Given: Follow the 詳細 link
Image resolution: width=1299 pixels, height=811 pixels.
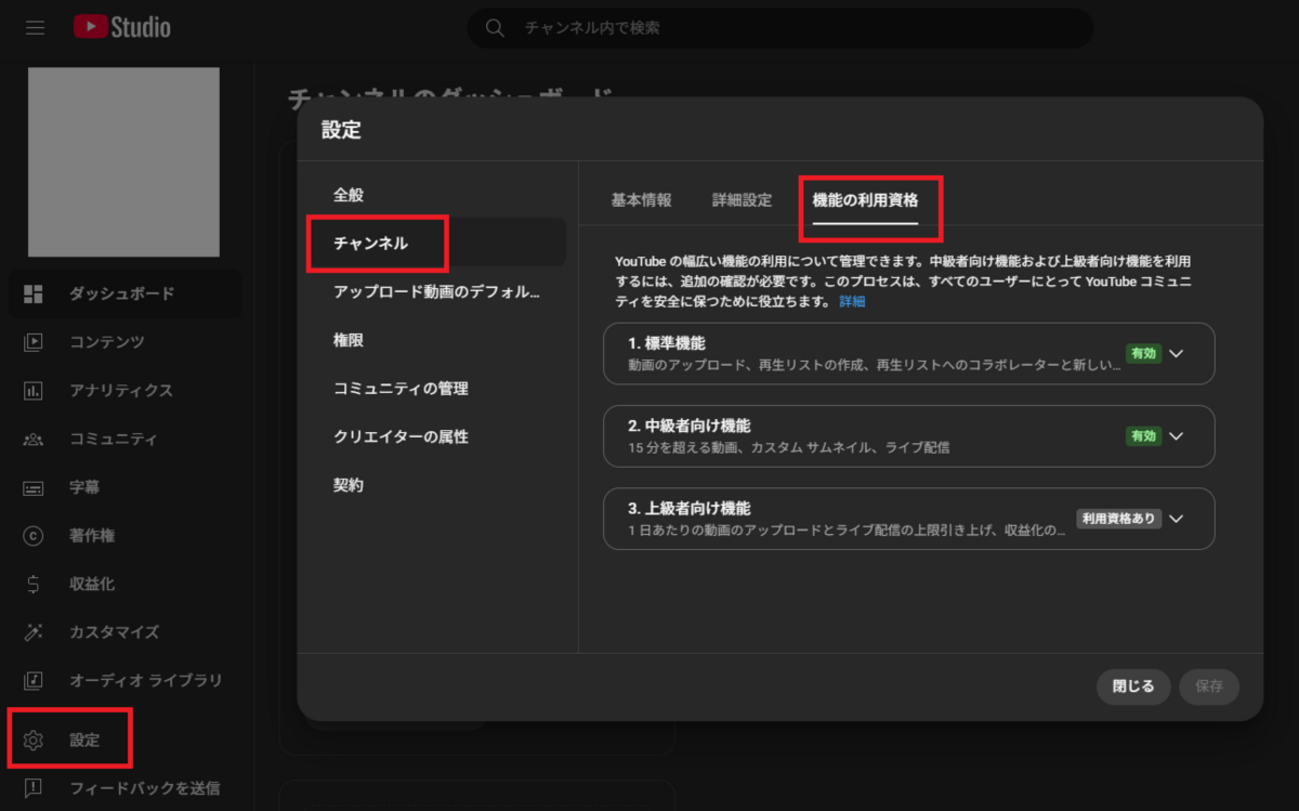Looking at the screenshot, I should (x=852, y=301).
